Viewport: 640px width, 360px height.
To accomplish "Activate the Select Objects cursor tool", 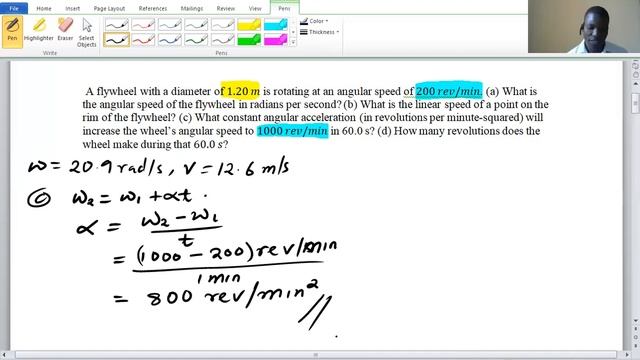I will [x=87, y=32].
